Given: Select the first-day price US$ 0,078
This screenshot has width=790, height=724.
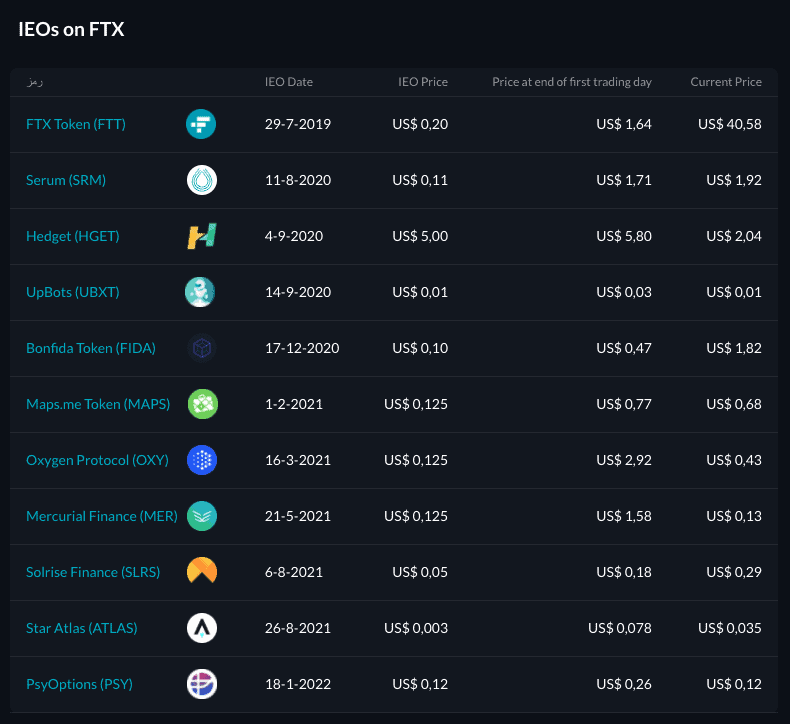Looking at the screenshot, I should click(x=620, y=628).
